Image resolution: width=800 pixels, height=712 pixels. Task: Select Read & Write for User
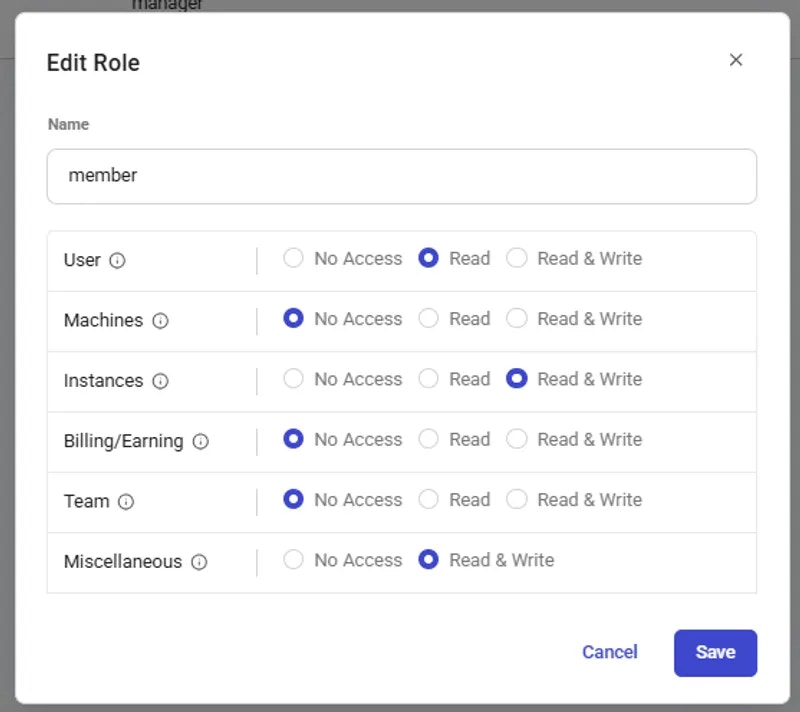pos(516,258)
